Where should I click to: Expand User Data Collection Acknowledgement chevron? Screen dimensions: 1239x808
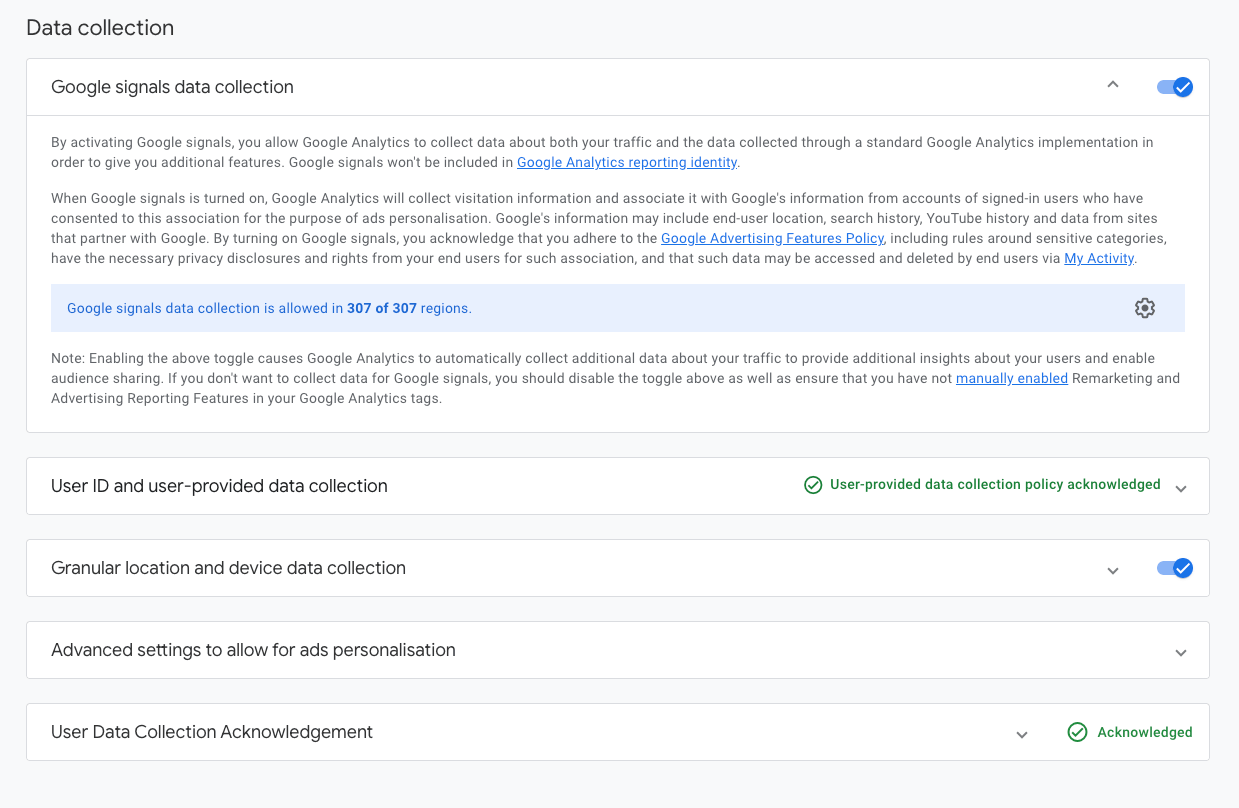1022,734
